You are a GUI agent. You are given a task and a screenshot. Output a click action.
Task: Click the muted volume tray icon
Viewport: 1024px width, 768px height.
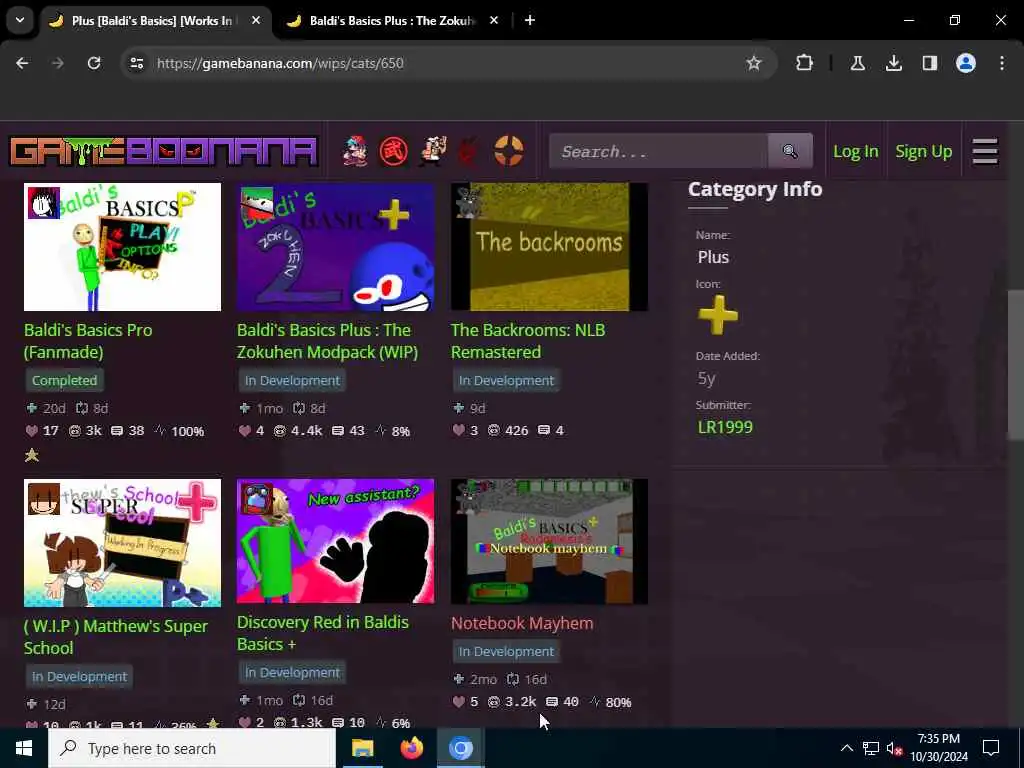pyautogui.click(x=894, y=748)
